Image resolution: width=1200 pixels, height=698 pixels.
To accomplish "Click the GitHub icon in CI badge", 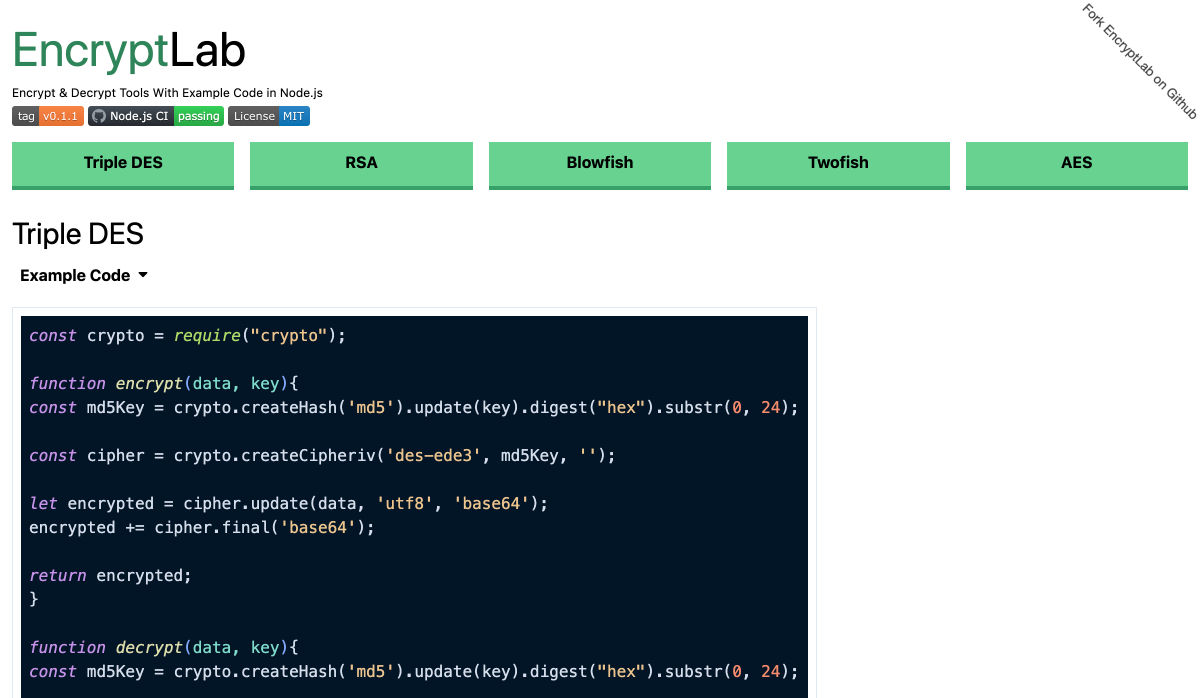I will point(98,116).
